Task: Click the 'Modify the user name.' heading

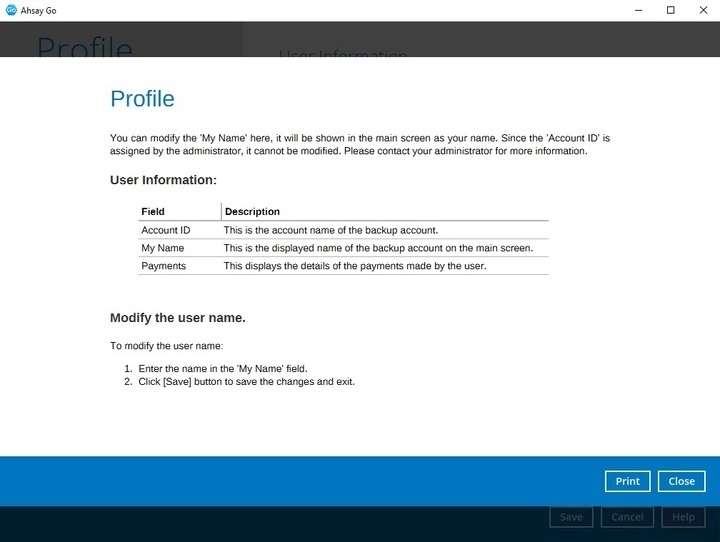Action: [178, 318]
